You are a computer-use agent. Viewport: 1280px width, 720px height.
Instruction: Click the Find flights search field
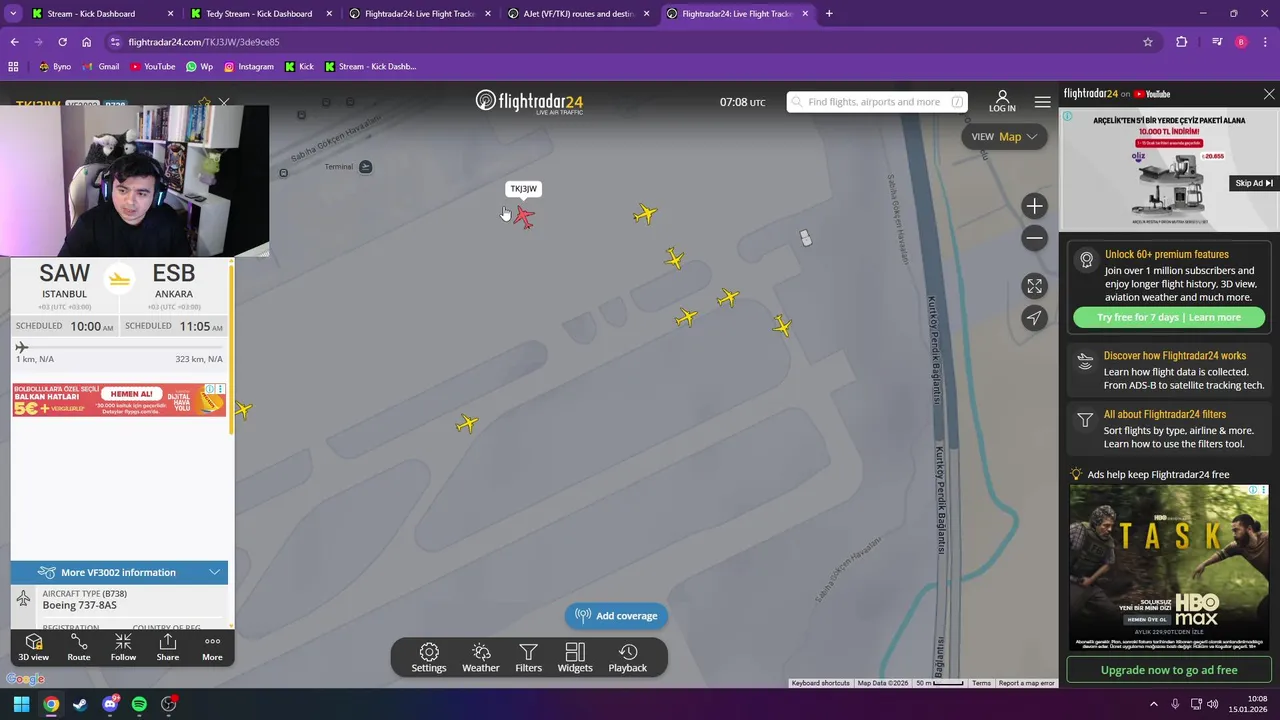(x=877, y=102)
